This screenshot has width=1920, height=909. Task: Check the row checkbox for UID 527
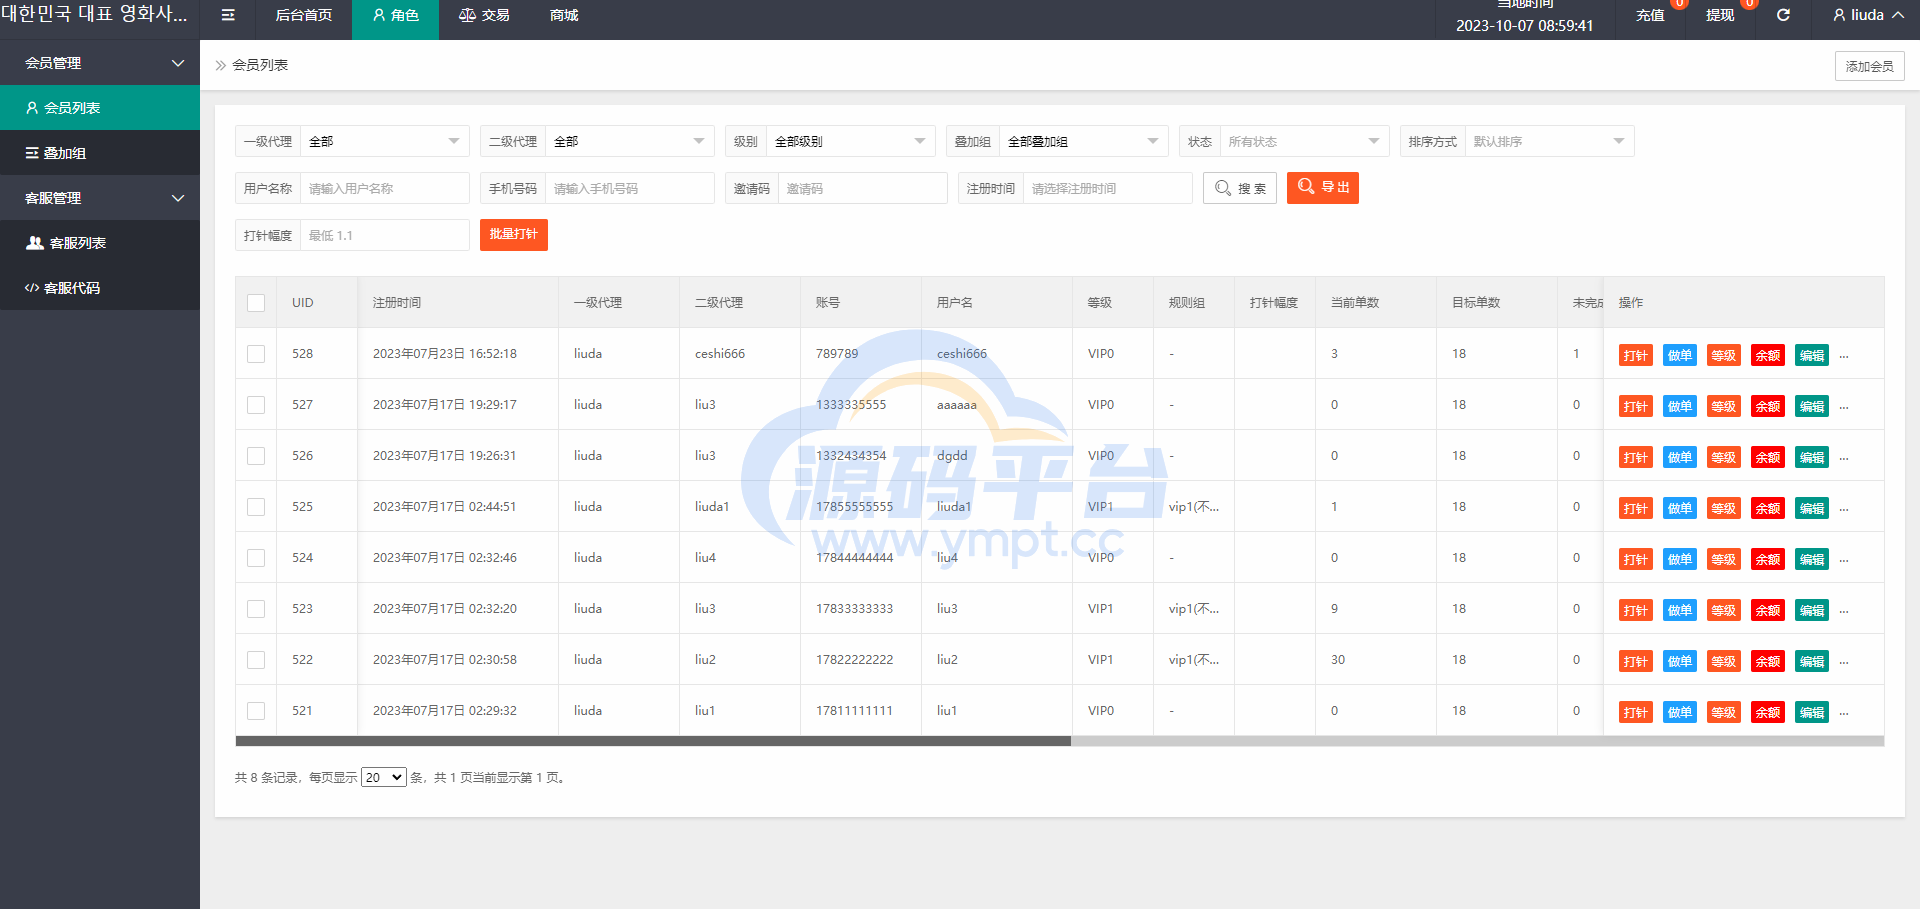point(256,405)
